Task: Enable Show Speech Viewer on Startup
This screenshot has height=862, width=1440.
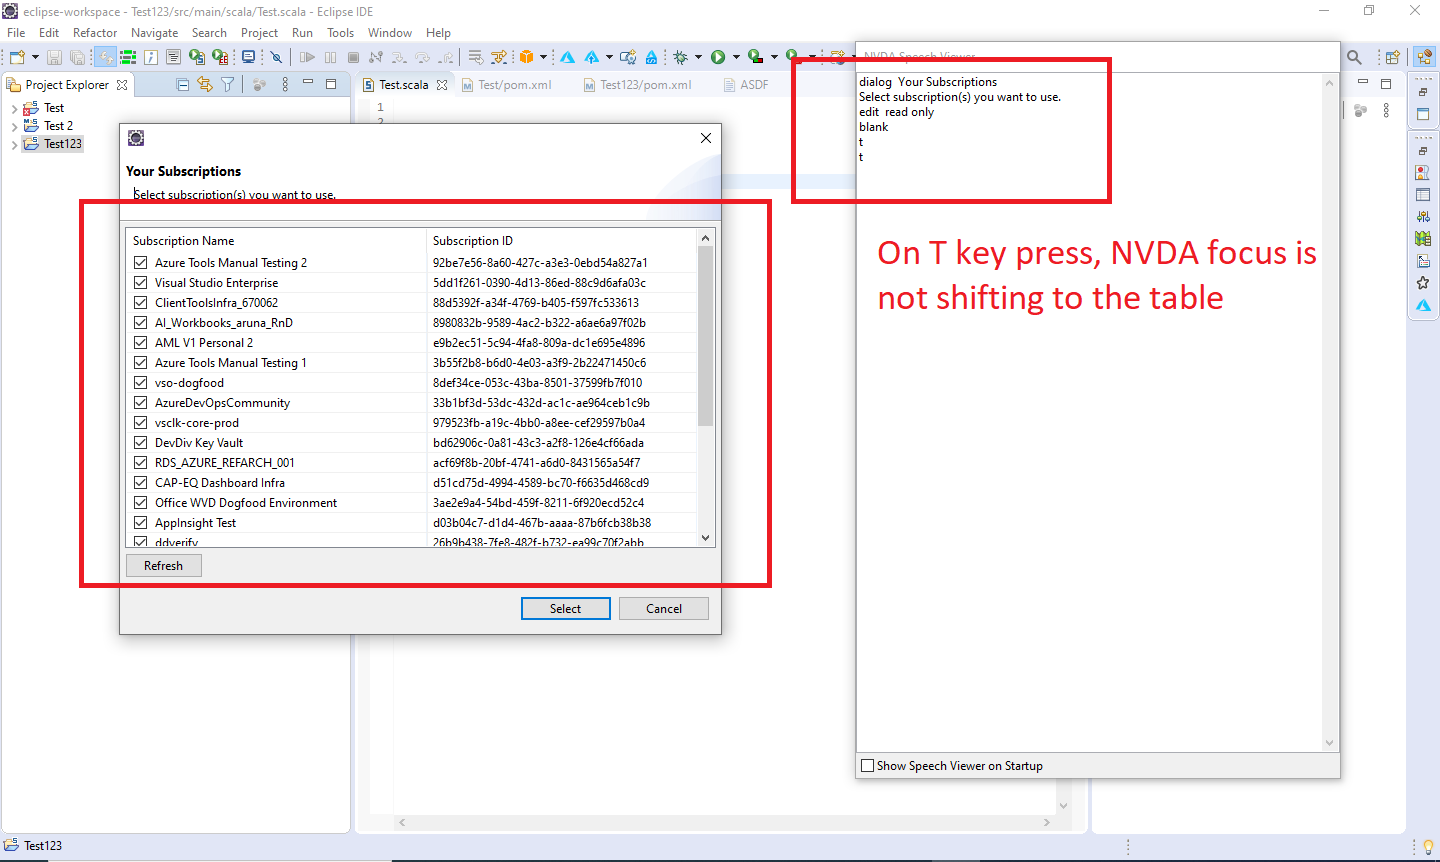Action: [x=866, y=765]
